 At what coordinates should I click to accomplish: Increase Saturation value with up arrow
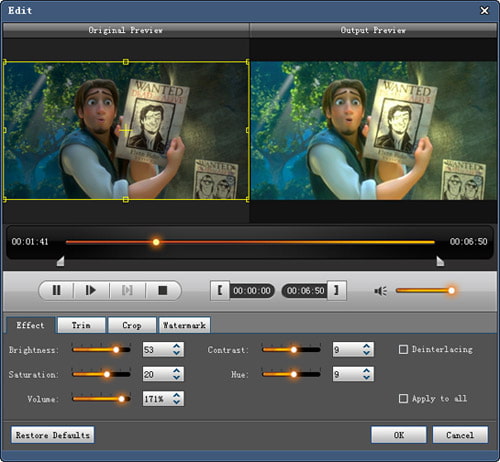[177, 371]
